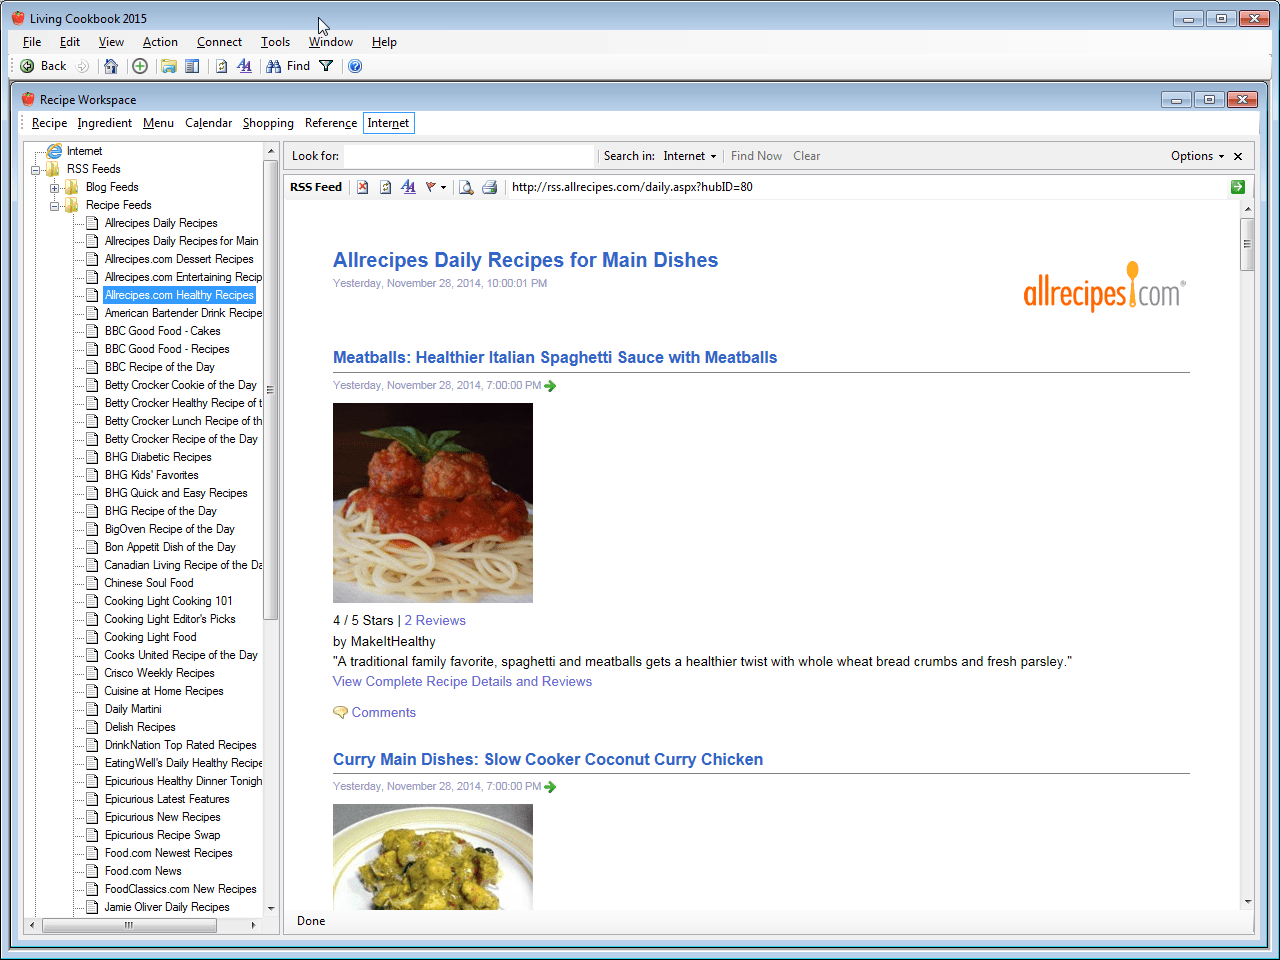This screenshot has width=1280, height=960.
Task: Open Slow Cooker Coconut Curry Chicken headline link
Action: [548, 760]
